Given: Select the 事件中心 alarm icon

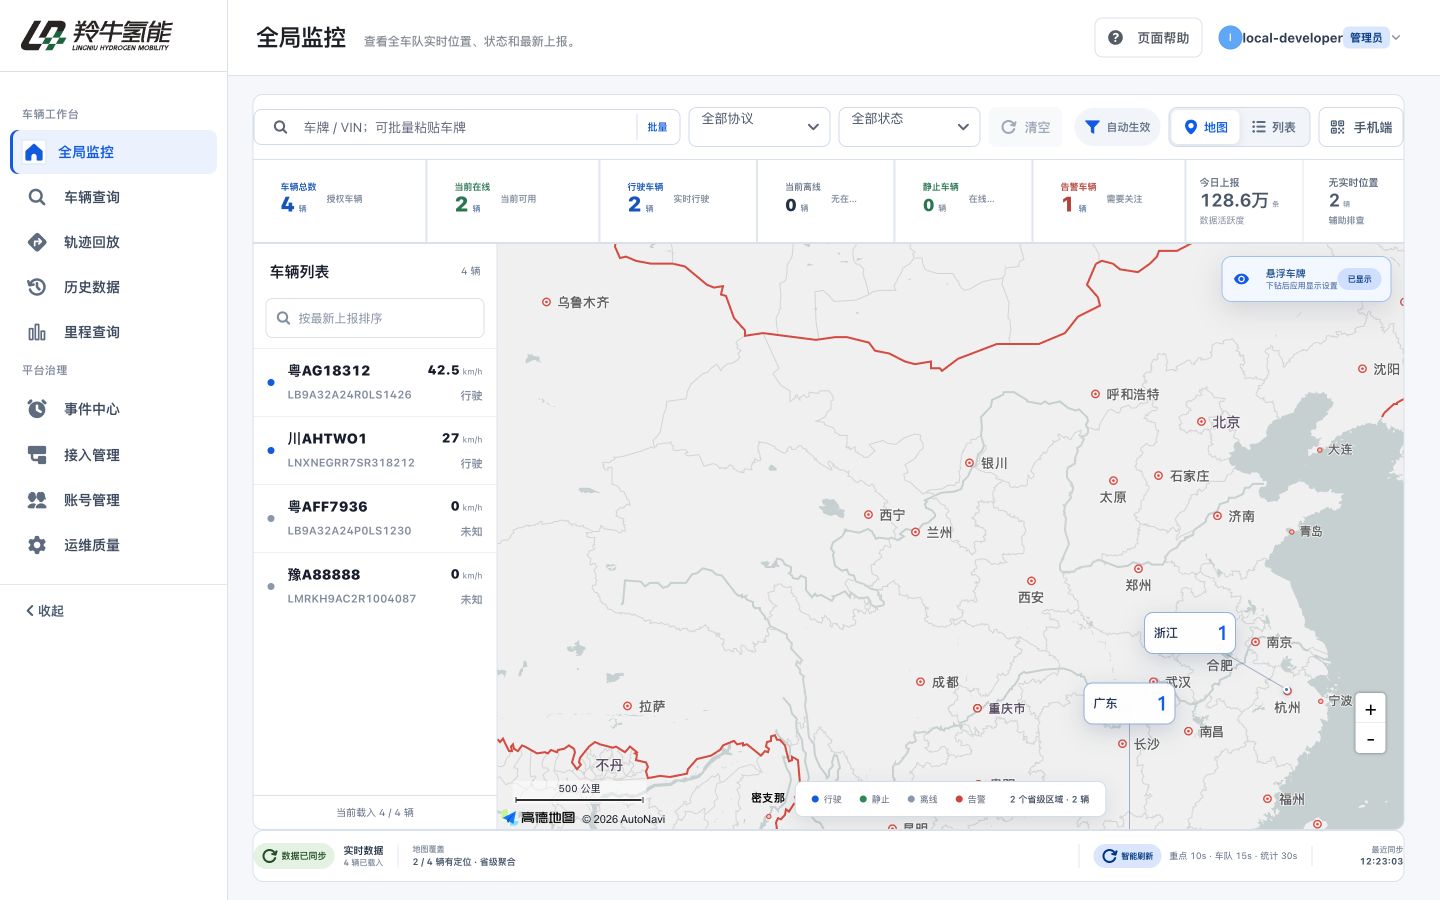Looking at the screenshot, I should tap(37, 409).
